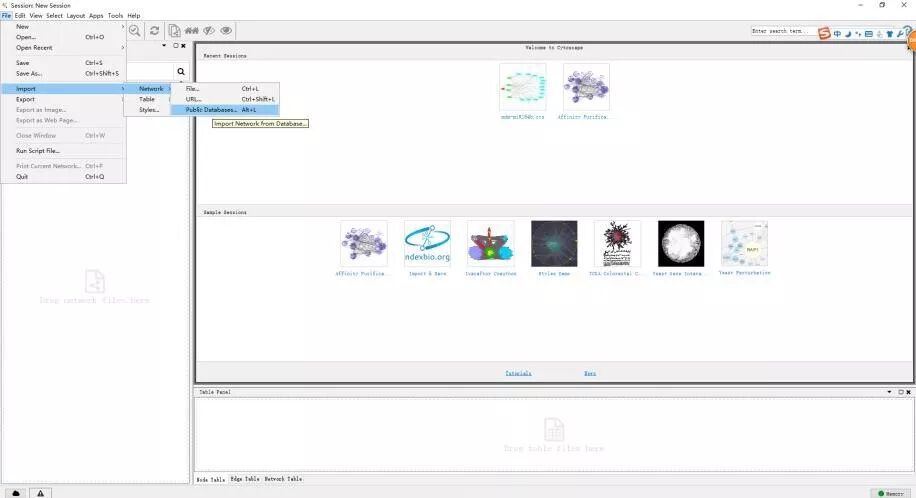
Task: Open the Select menu
Action: click(x=54, y=16)
